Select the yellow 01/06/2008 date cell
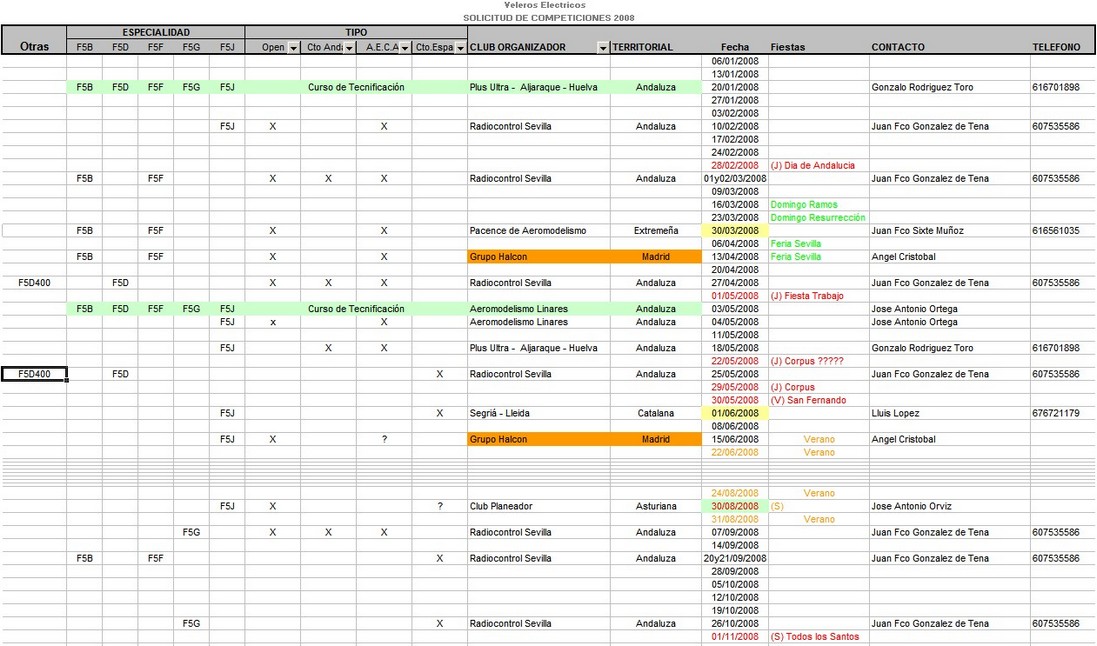The height and width of the screenshot is (646, 1097). 735,413
